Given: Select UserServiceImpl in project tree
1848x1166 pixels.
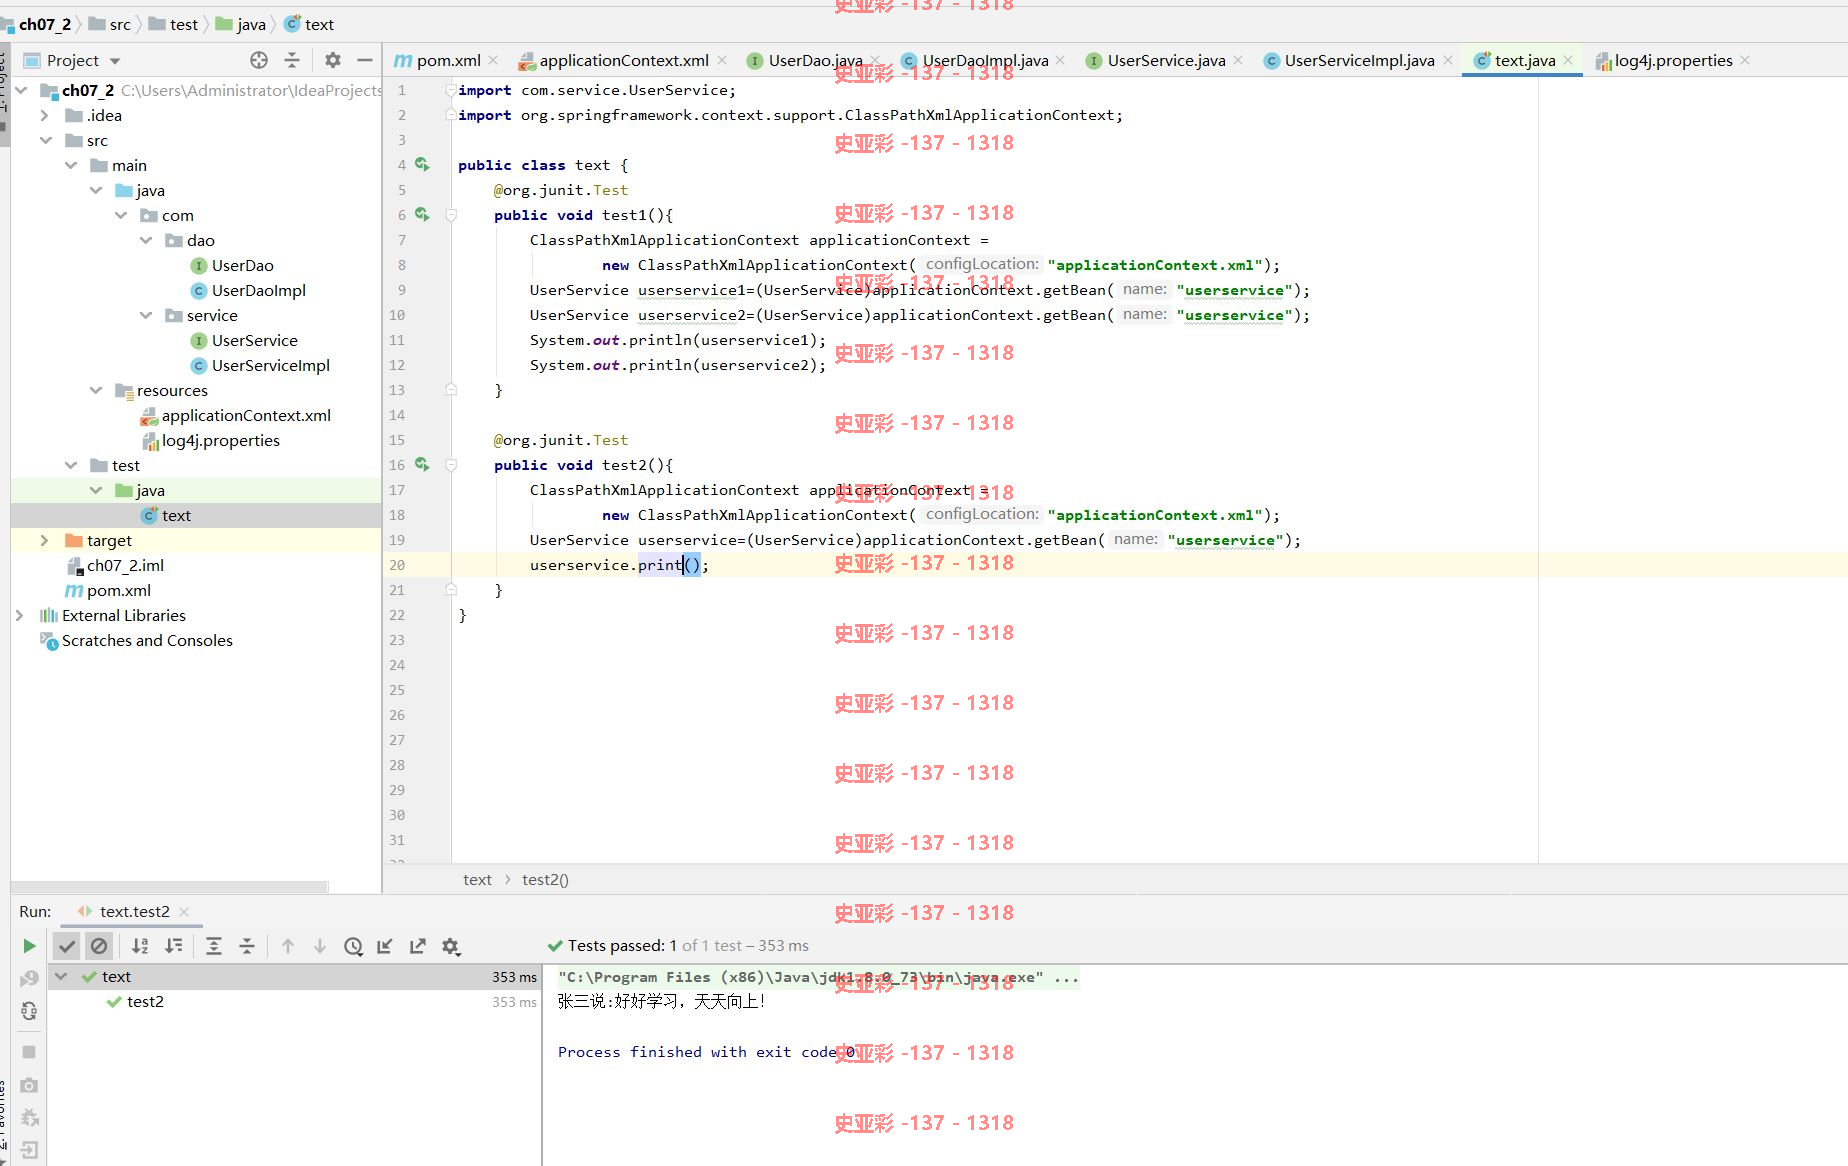Looking at the screenshot, I should (x=270, y=365).
